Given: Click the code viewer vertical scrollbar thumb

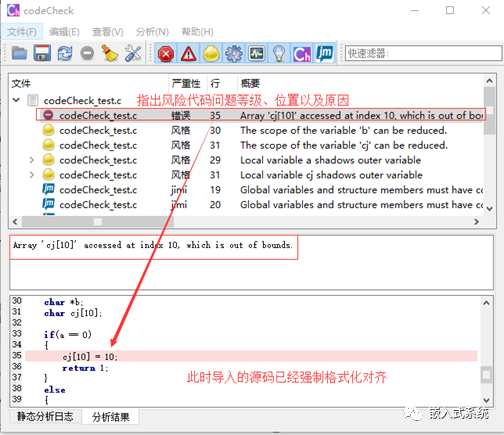Looking at the screenshot, I should tap(486, 375).
